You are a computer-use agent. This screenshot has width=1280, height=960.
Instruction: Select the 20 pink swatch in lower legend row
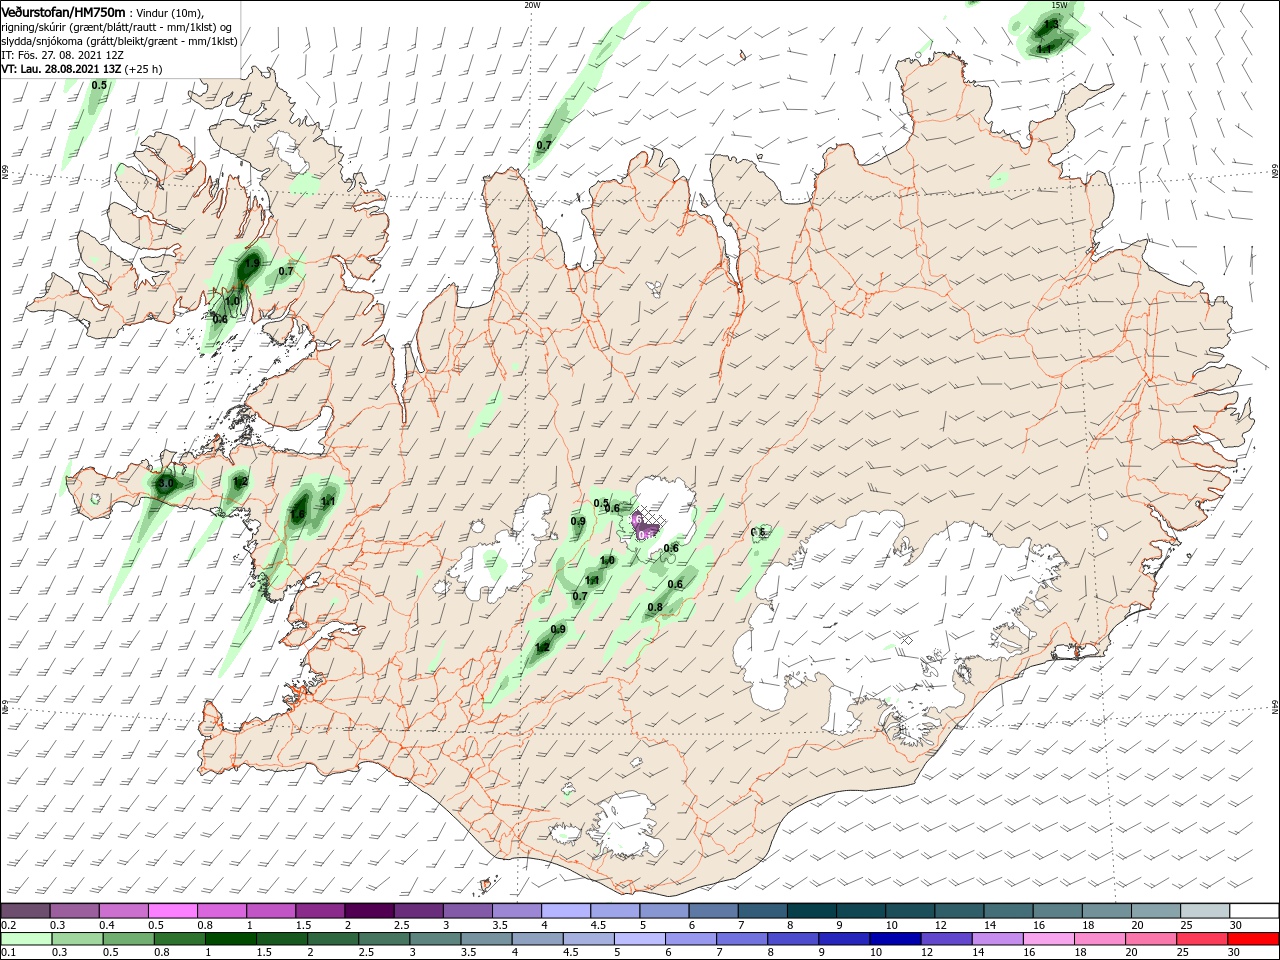coord(1152,939)
